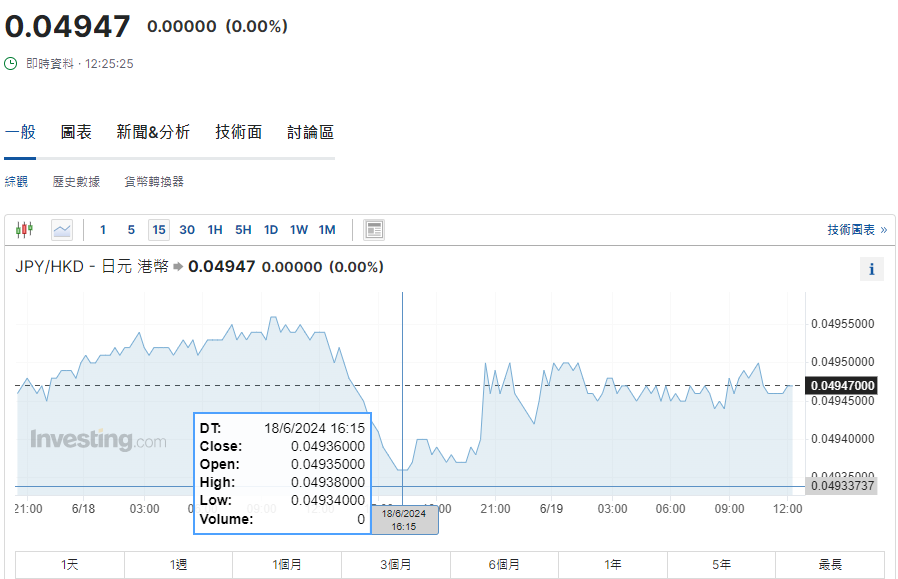Click the 0.04947000 price marker on axis

click(x=842, y=386)
